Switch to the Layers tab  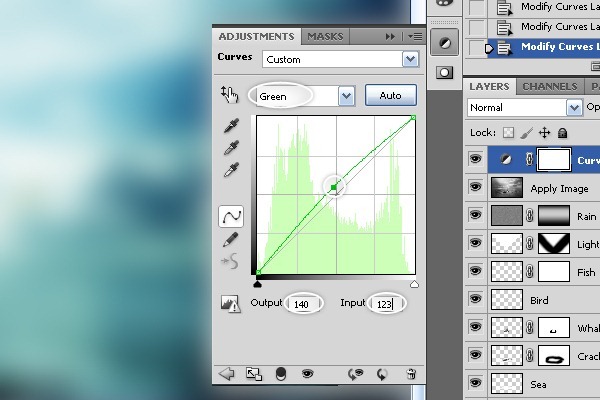(x=489, y=87)
